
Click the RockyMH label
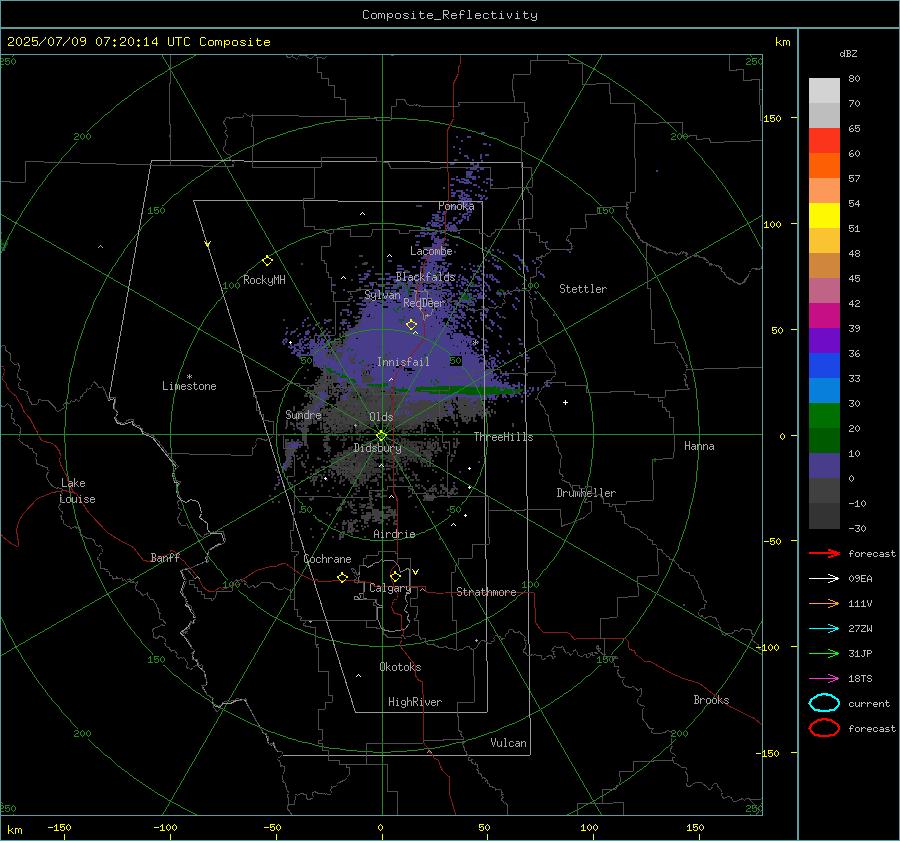[x=264, y=280]
